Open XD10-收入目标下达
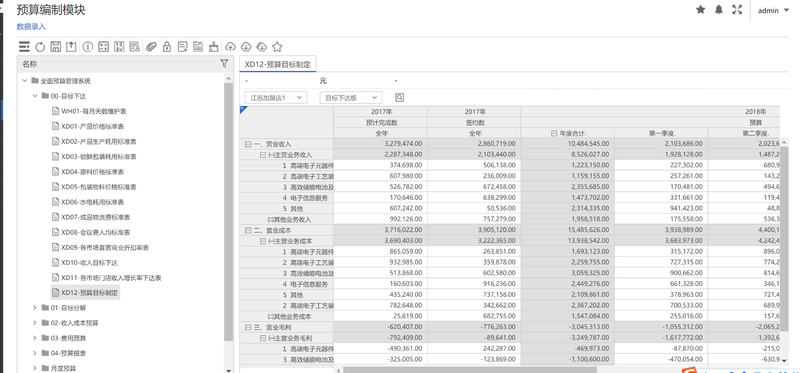Viewport: 800px width, 373px height. click(x=89, y=262)
